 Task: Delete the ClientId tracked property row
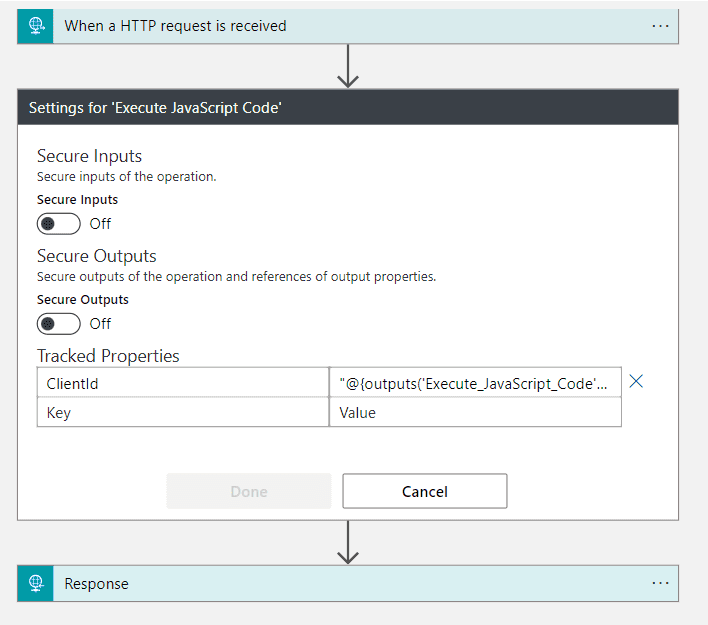point(636,382)
